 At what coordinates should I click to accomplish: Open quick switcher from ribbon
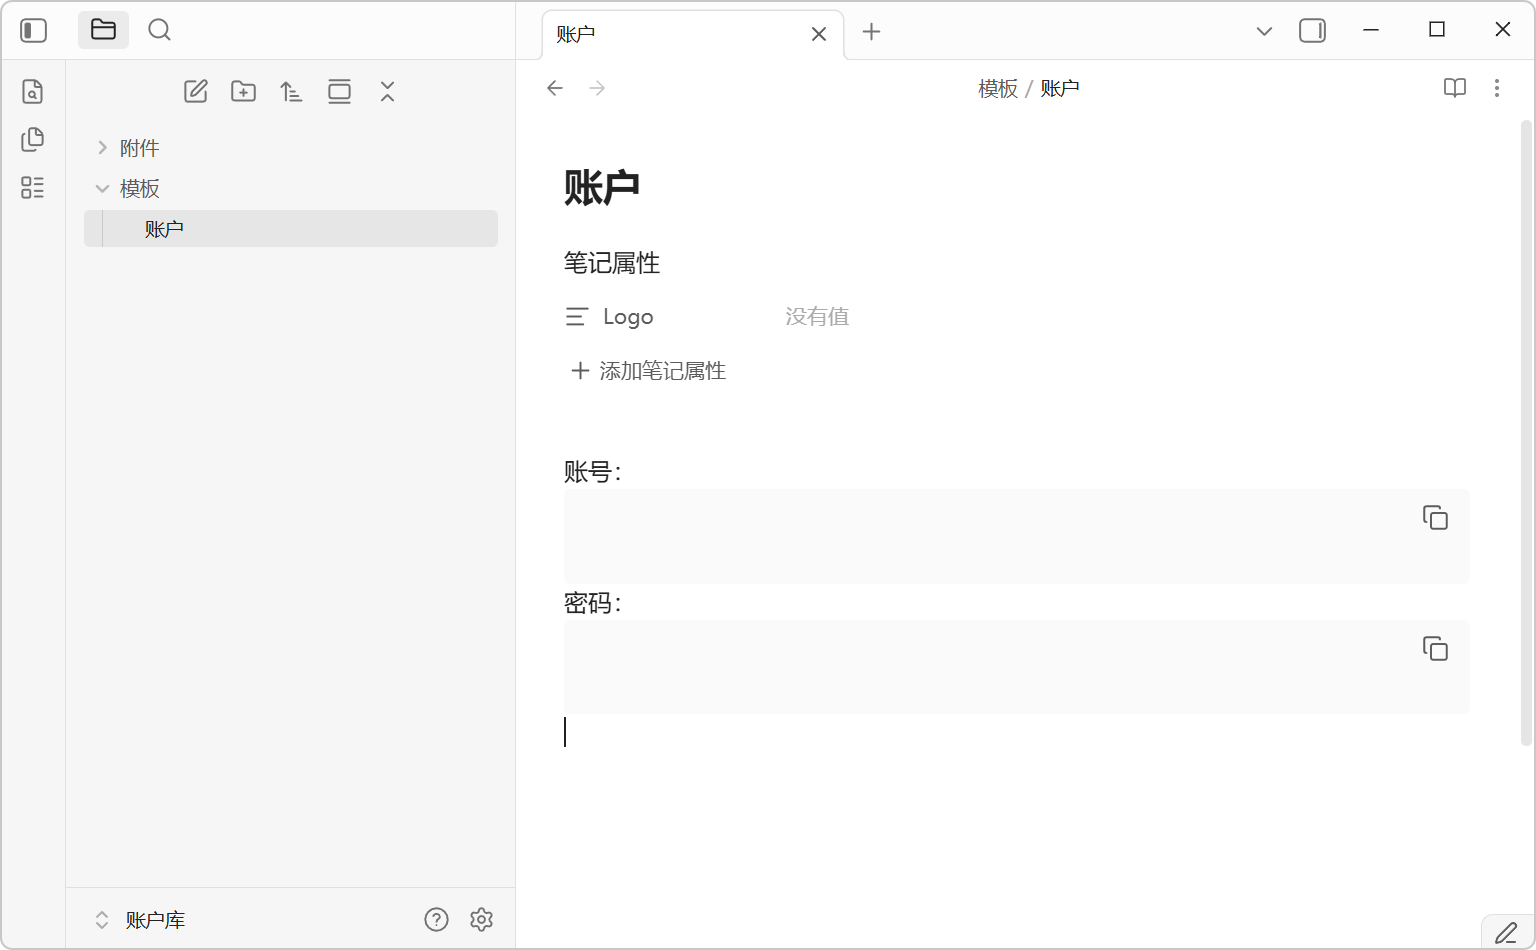(33, 92)
